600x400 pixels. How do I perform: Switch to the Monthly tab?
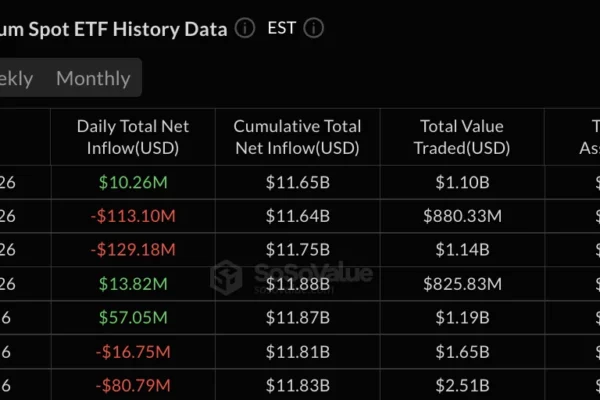point(93,78)
